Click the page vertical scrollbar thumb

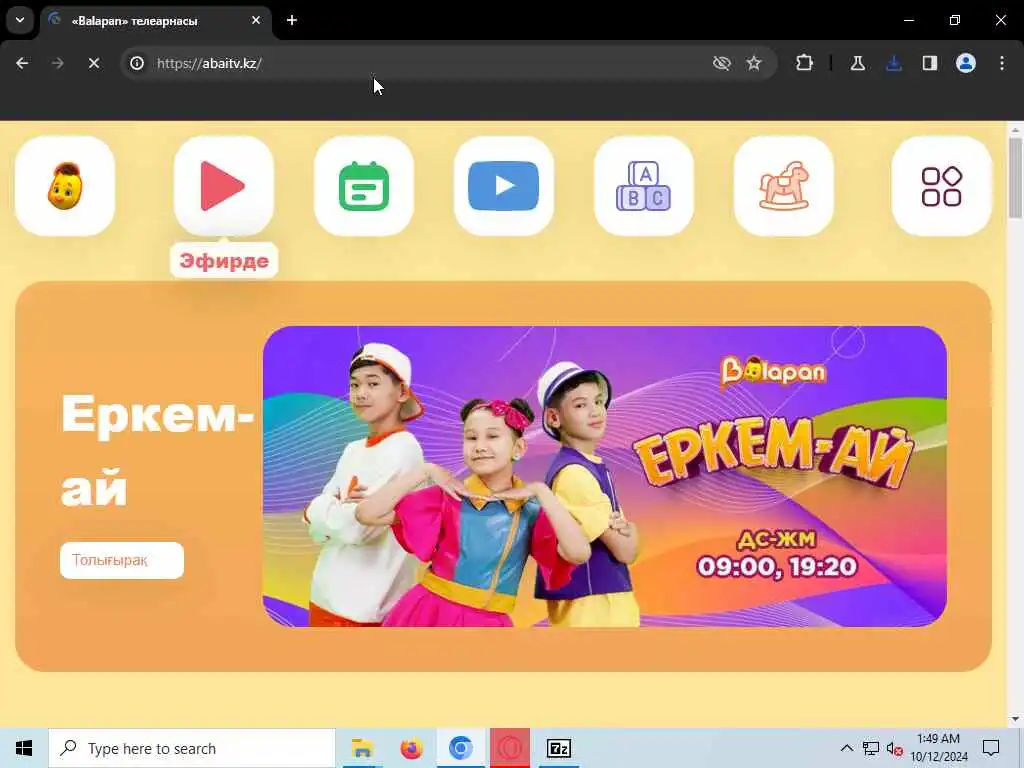(1015, 178)
